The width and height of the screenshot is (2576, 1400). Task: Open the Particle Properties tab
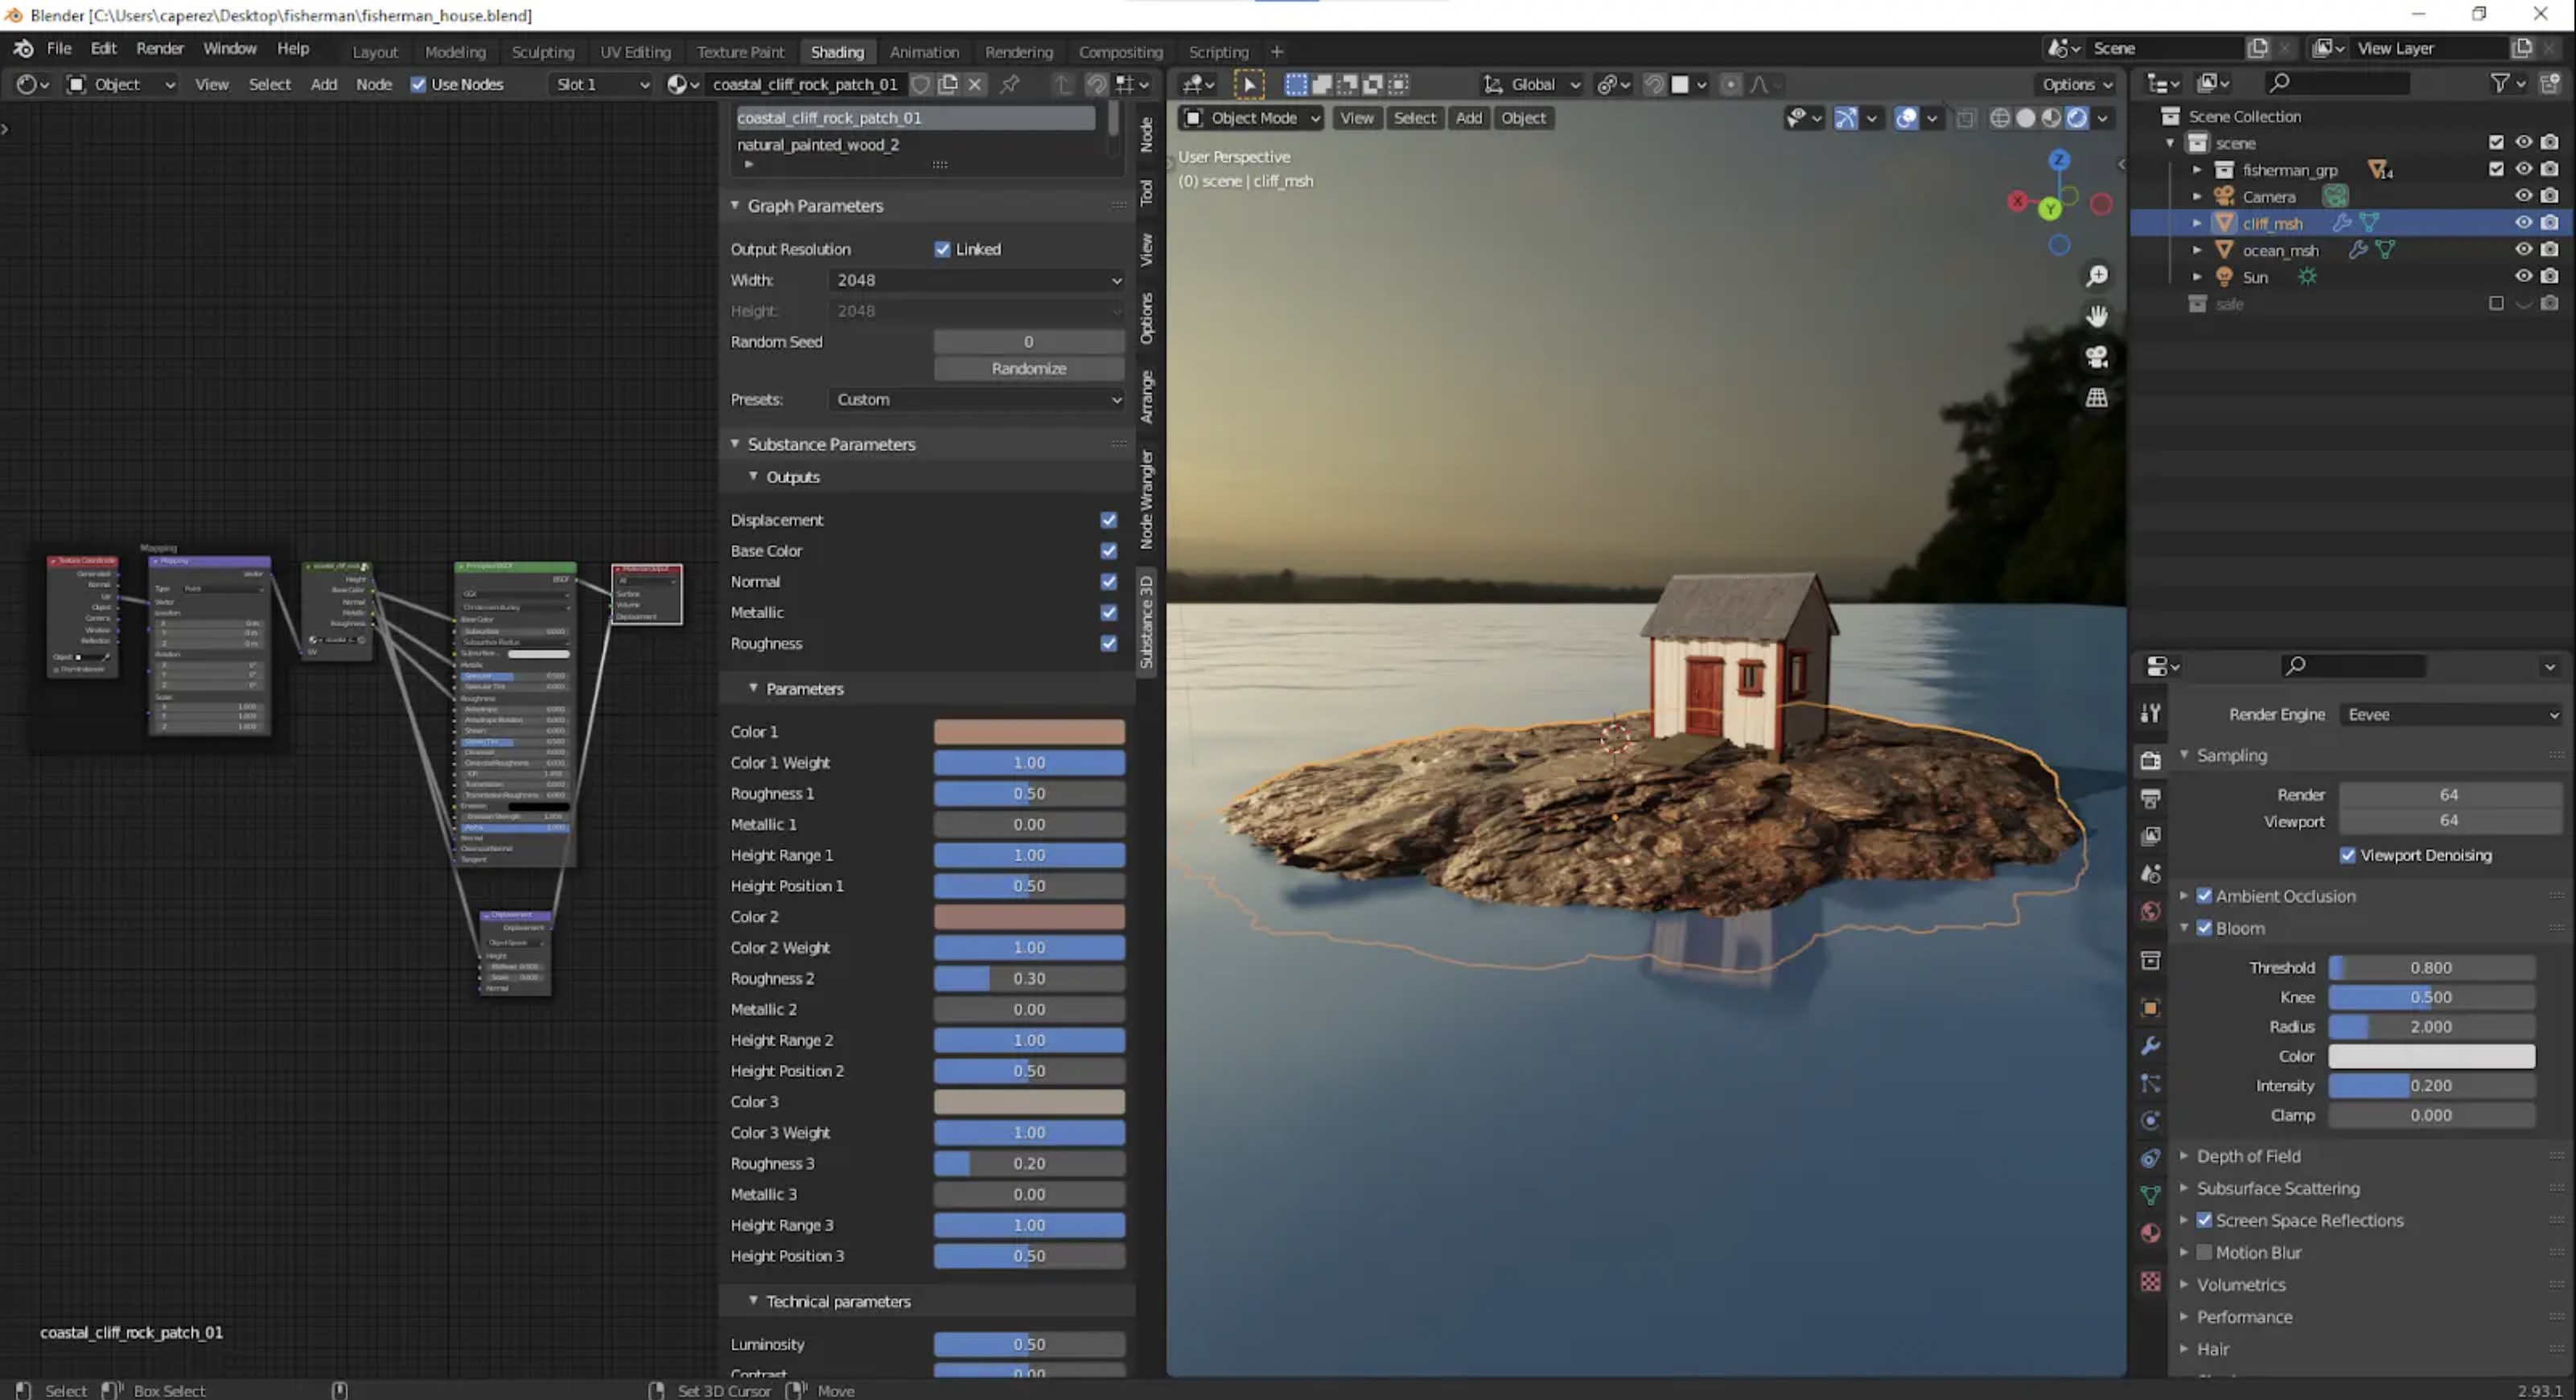(2151, 1084)
